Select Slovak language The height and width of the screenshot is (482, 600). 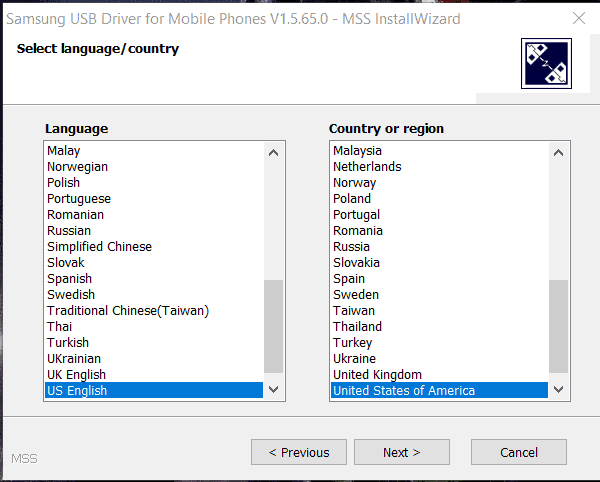point(154,263)
